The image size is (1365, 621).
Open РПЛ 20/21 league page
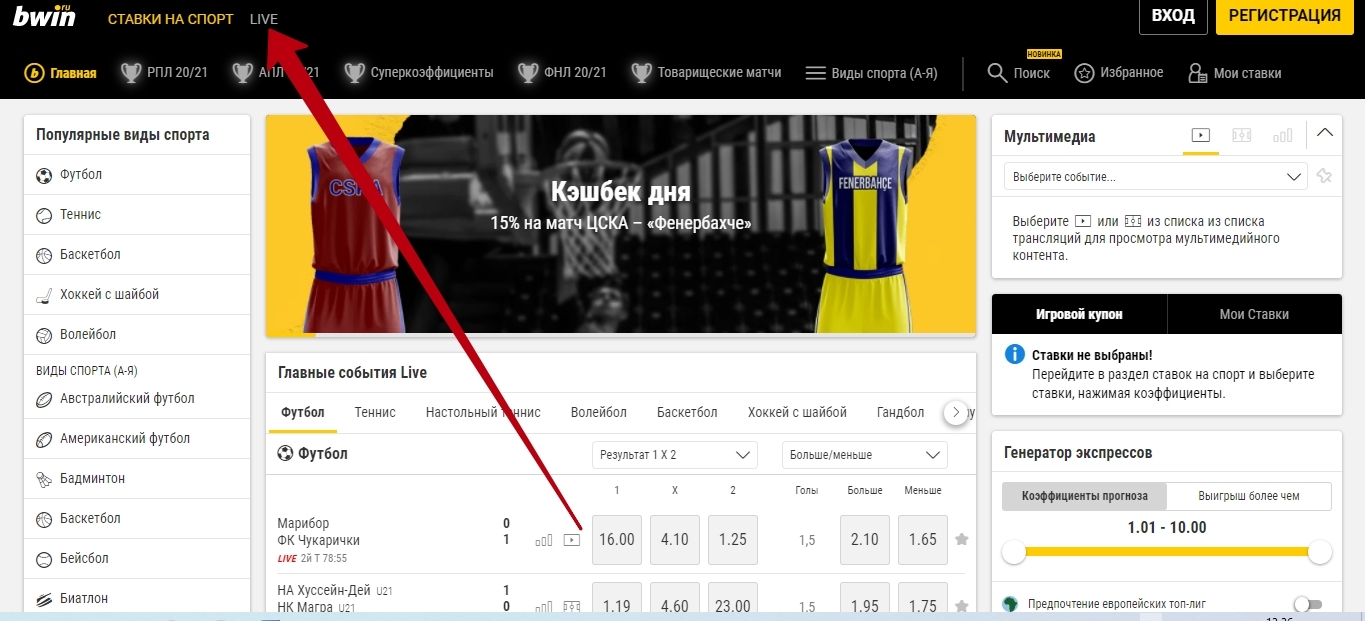[164, 73]
